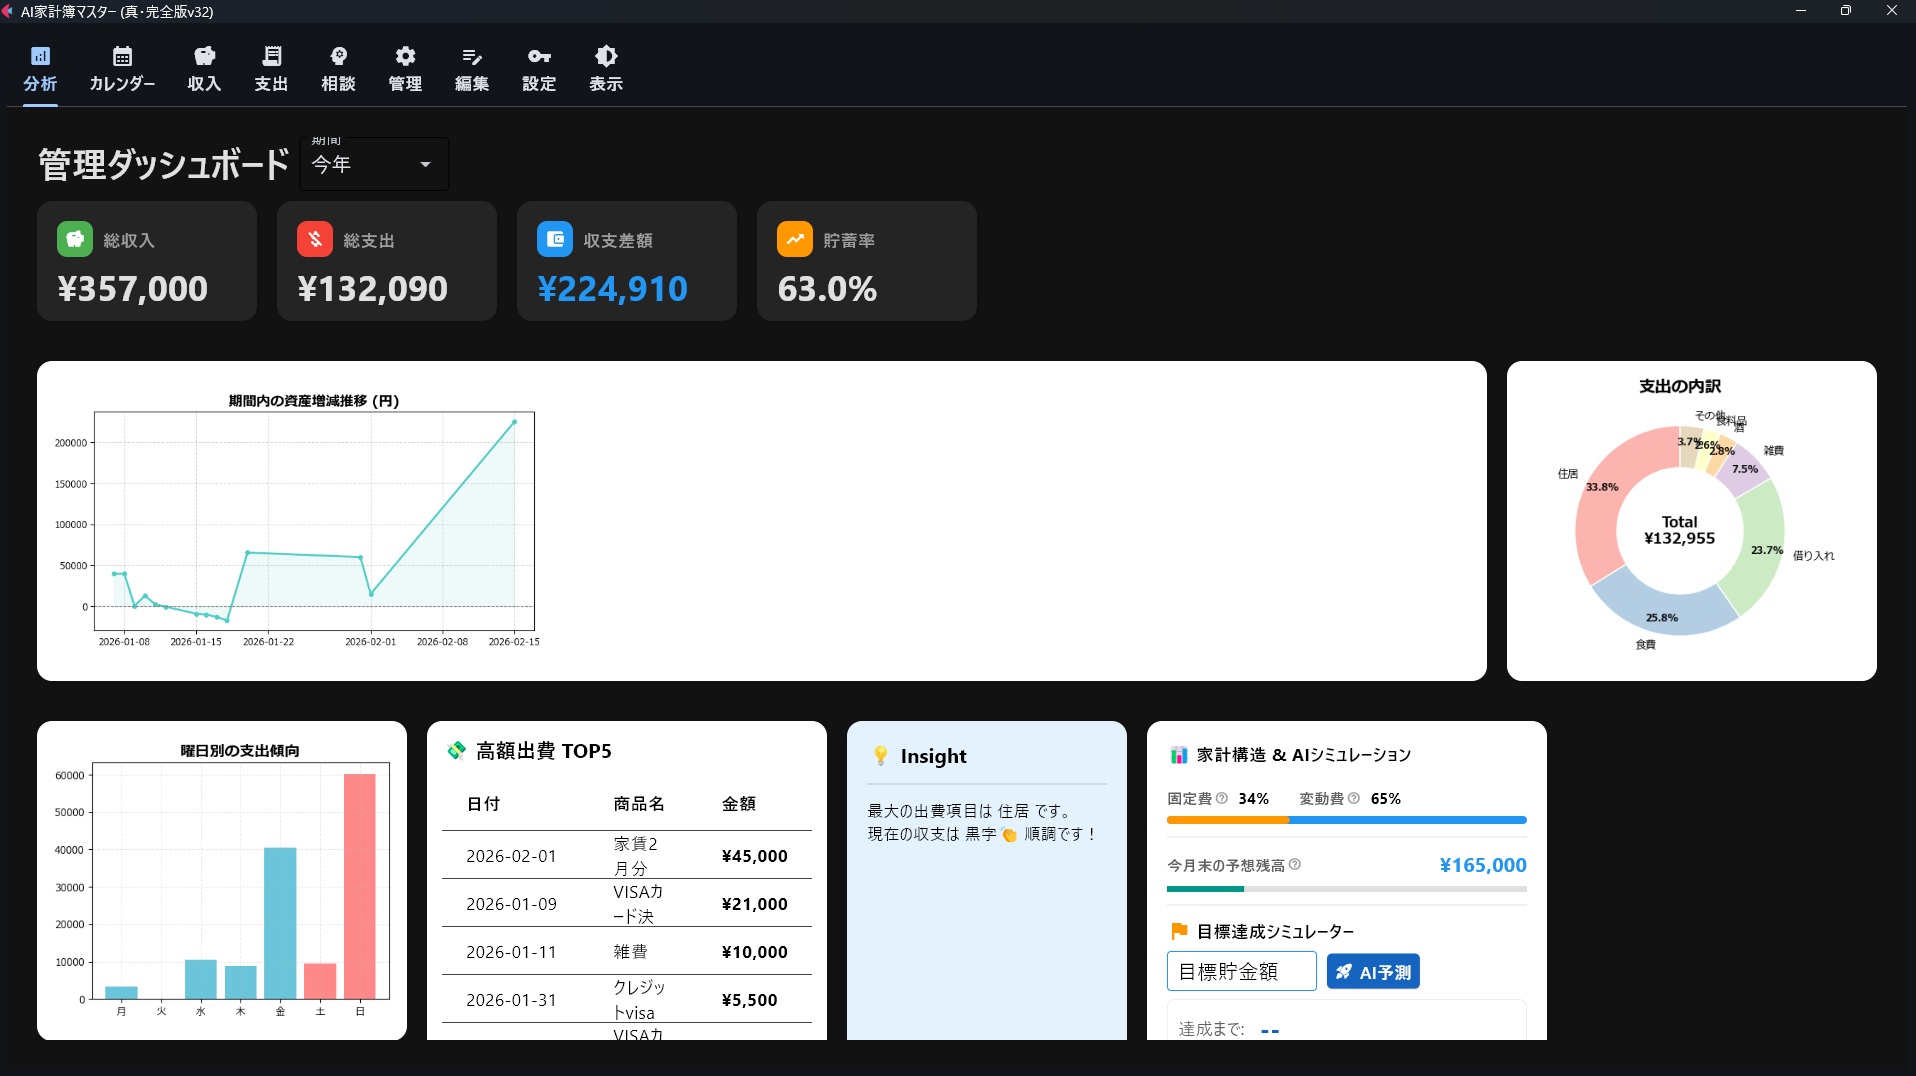This screenshot has height=1076, width=1916.
Task: Select the 家賃2月分 row in TOP5 table
Action: tap(626, 856)
